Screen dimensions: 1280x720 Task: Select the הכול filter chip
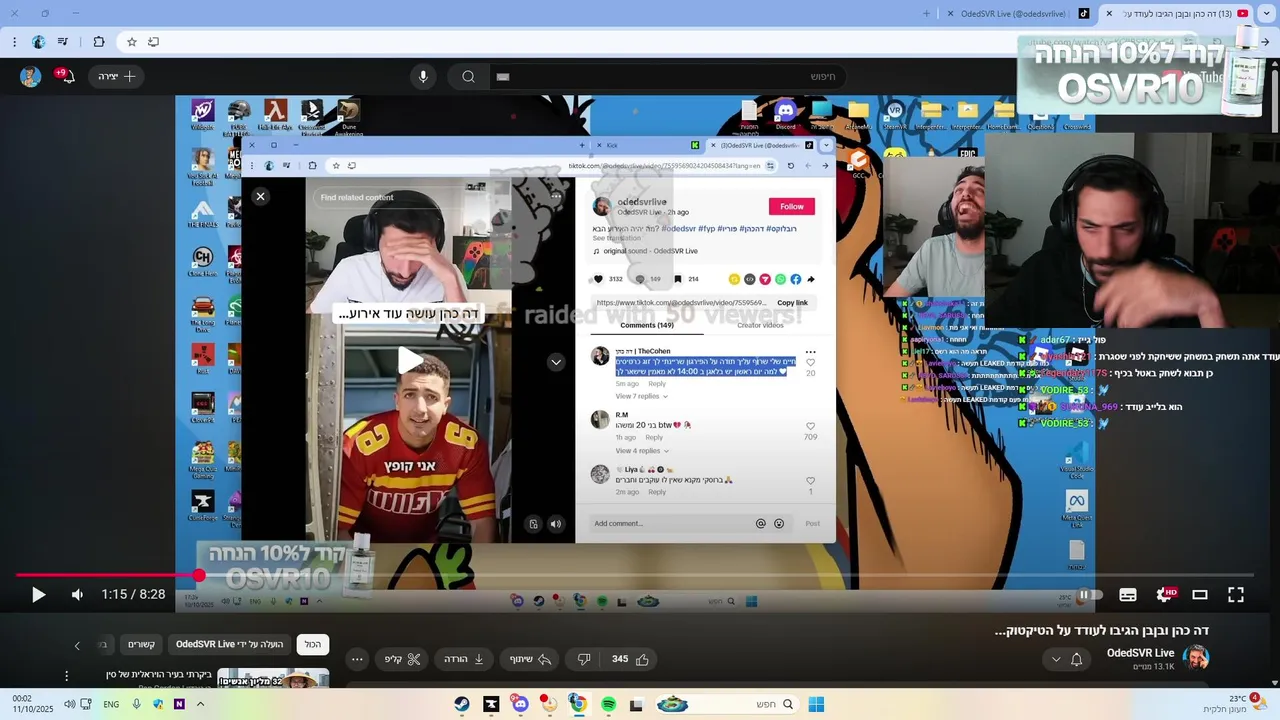coord(313,645)
